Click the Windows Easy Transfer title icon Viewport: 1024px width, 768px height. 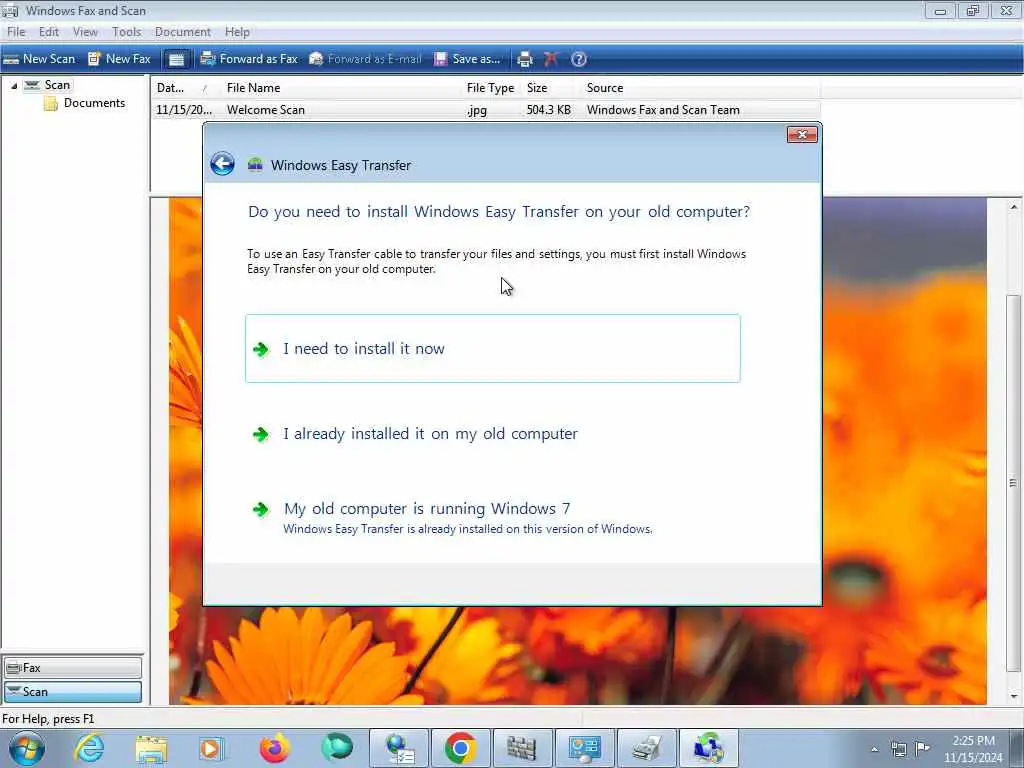tap(255, 165)
